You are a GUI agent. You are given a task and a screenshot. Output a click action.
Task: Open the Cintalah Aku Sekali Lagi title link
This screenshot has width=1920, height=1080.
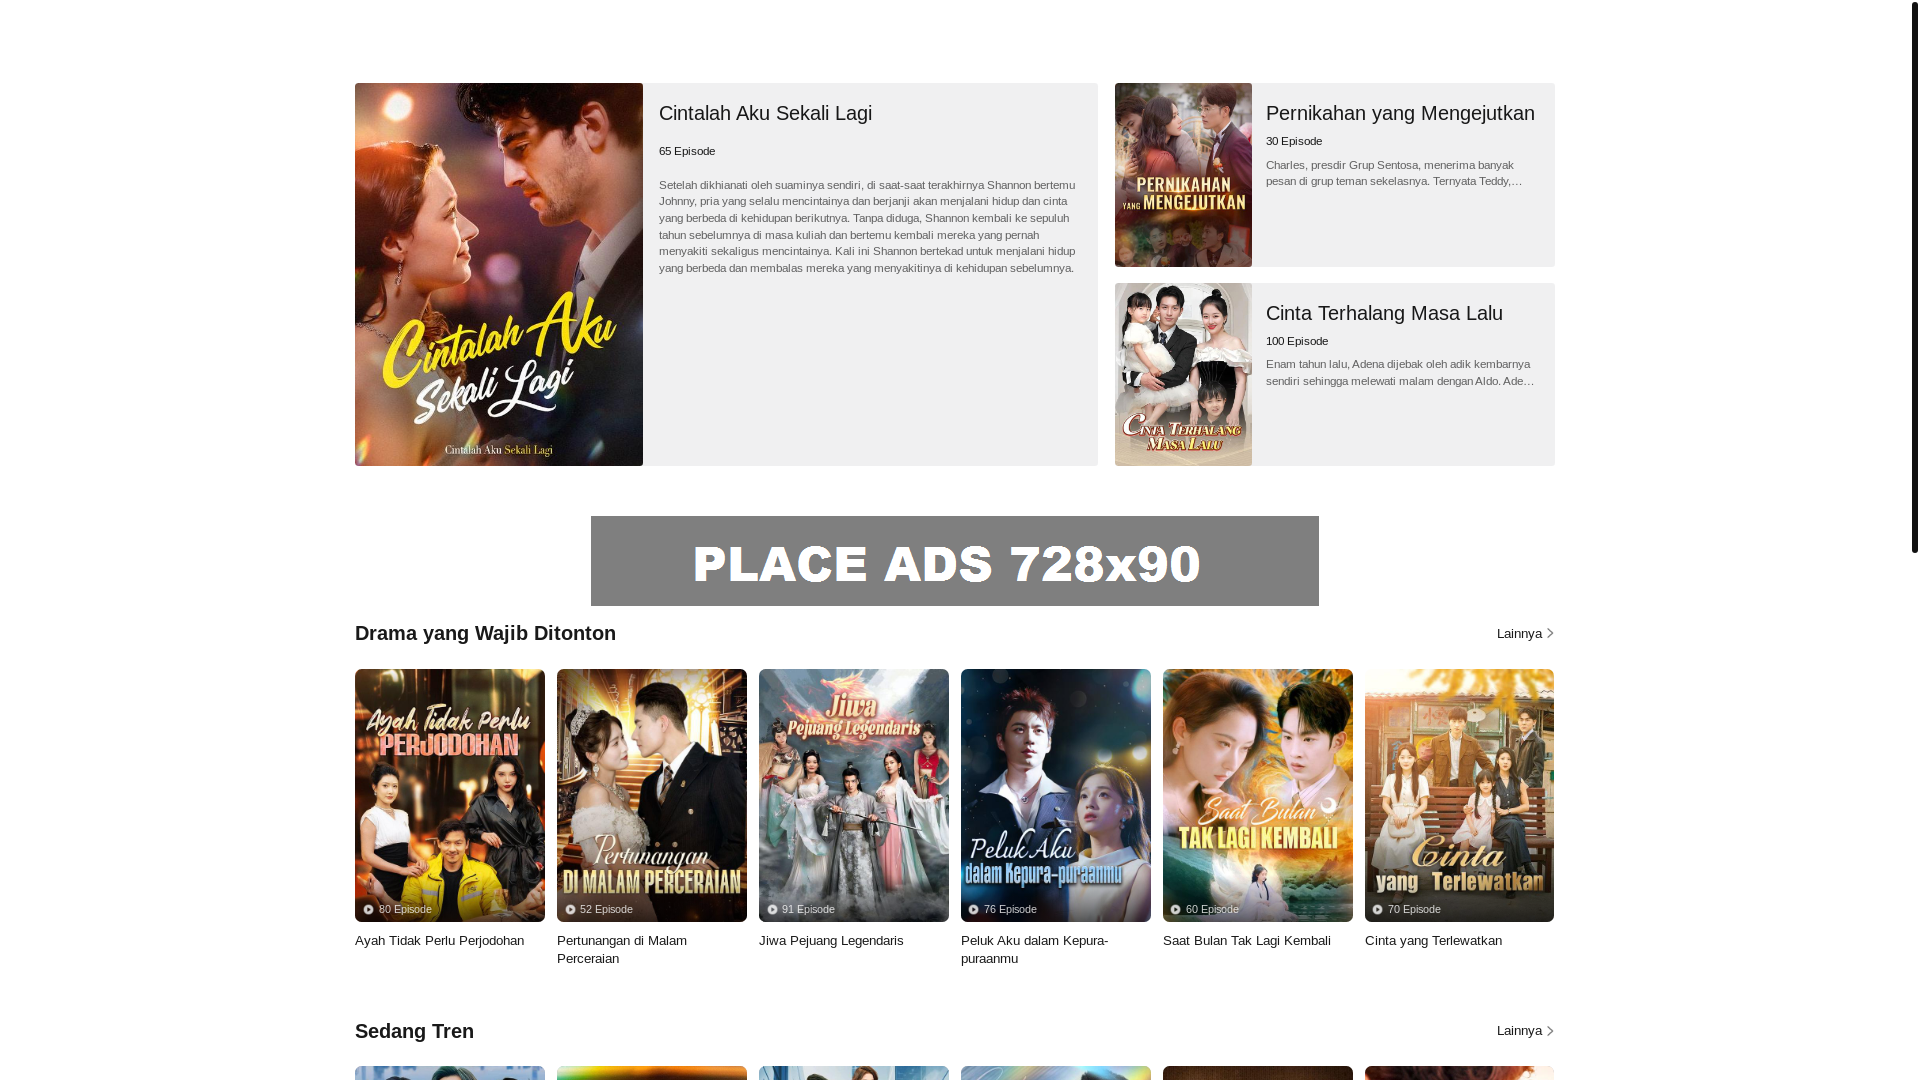765,113
